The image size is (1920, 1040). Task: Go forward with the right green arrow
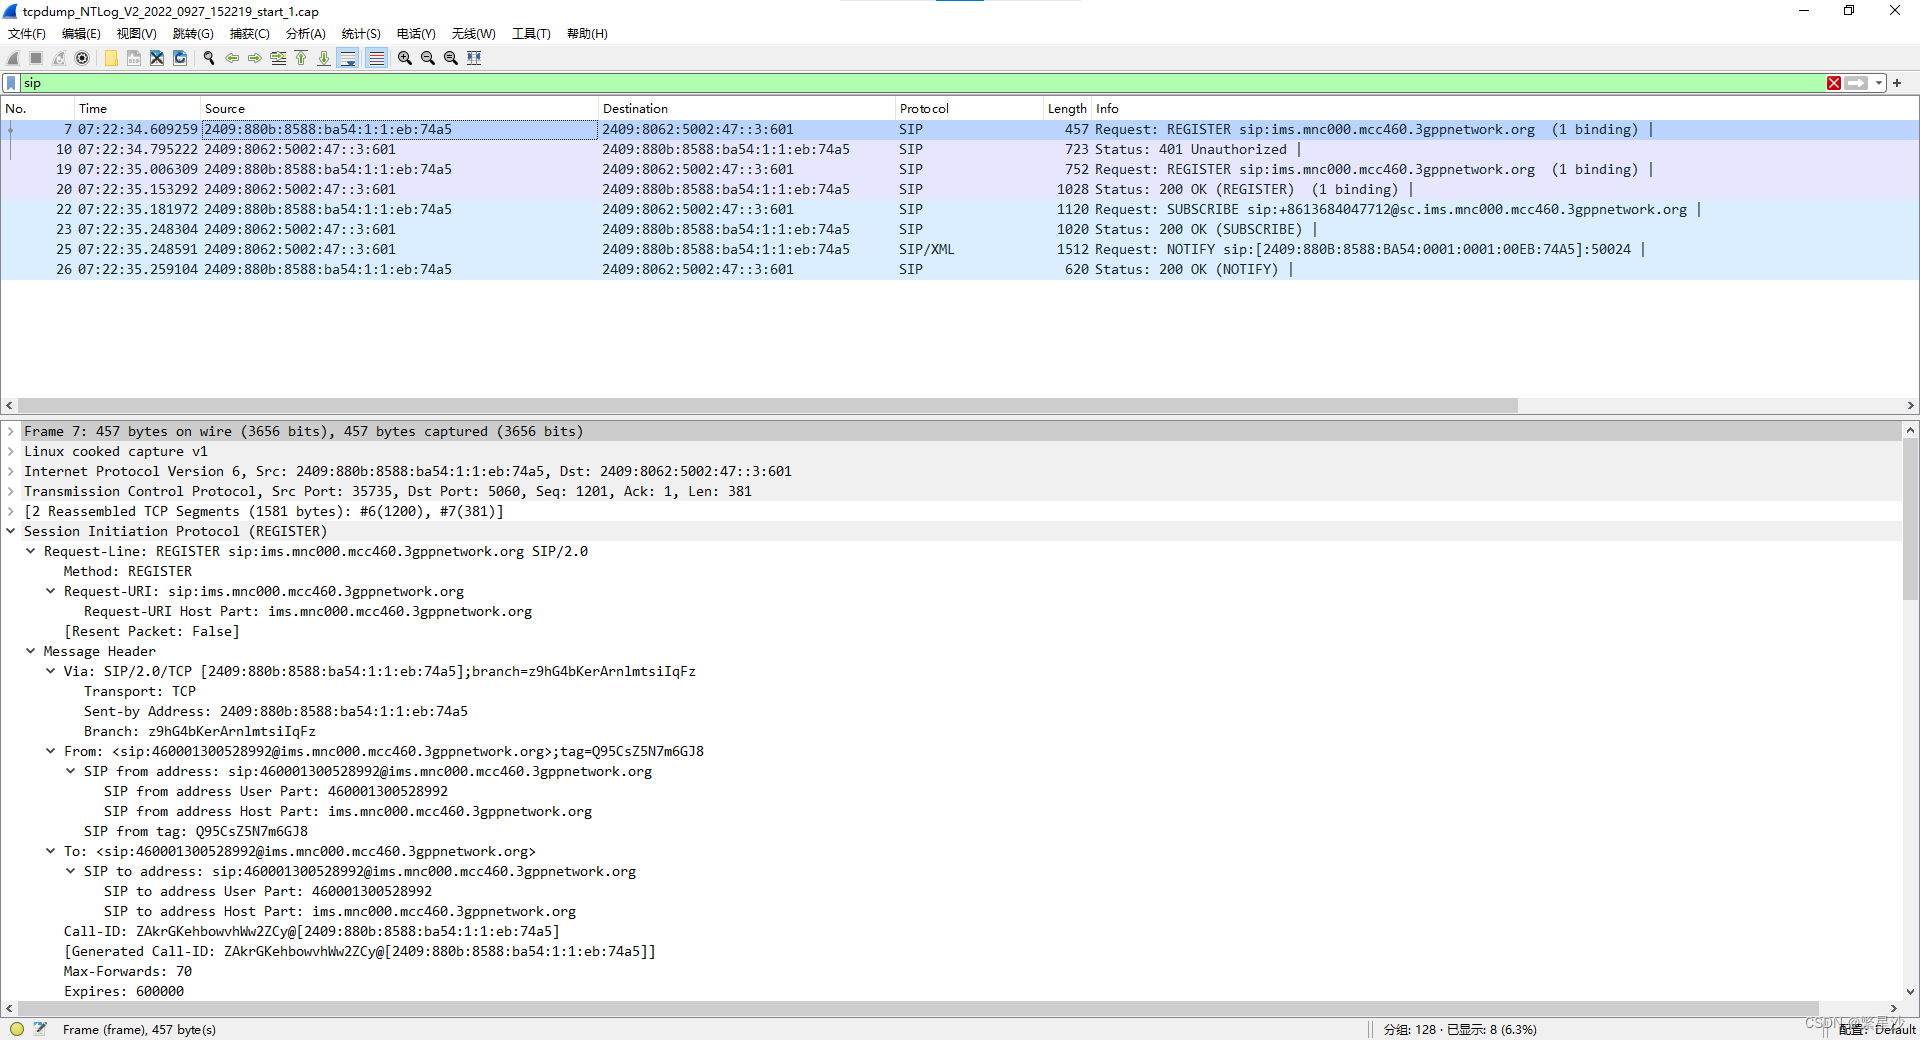click(x=255, y=58)
